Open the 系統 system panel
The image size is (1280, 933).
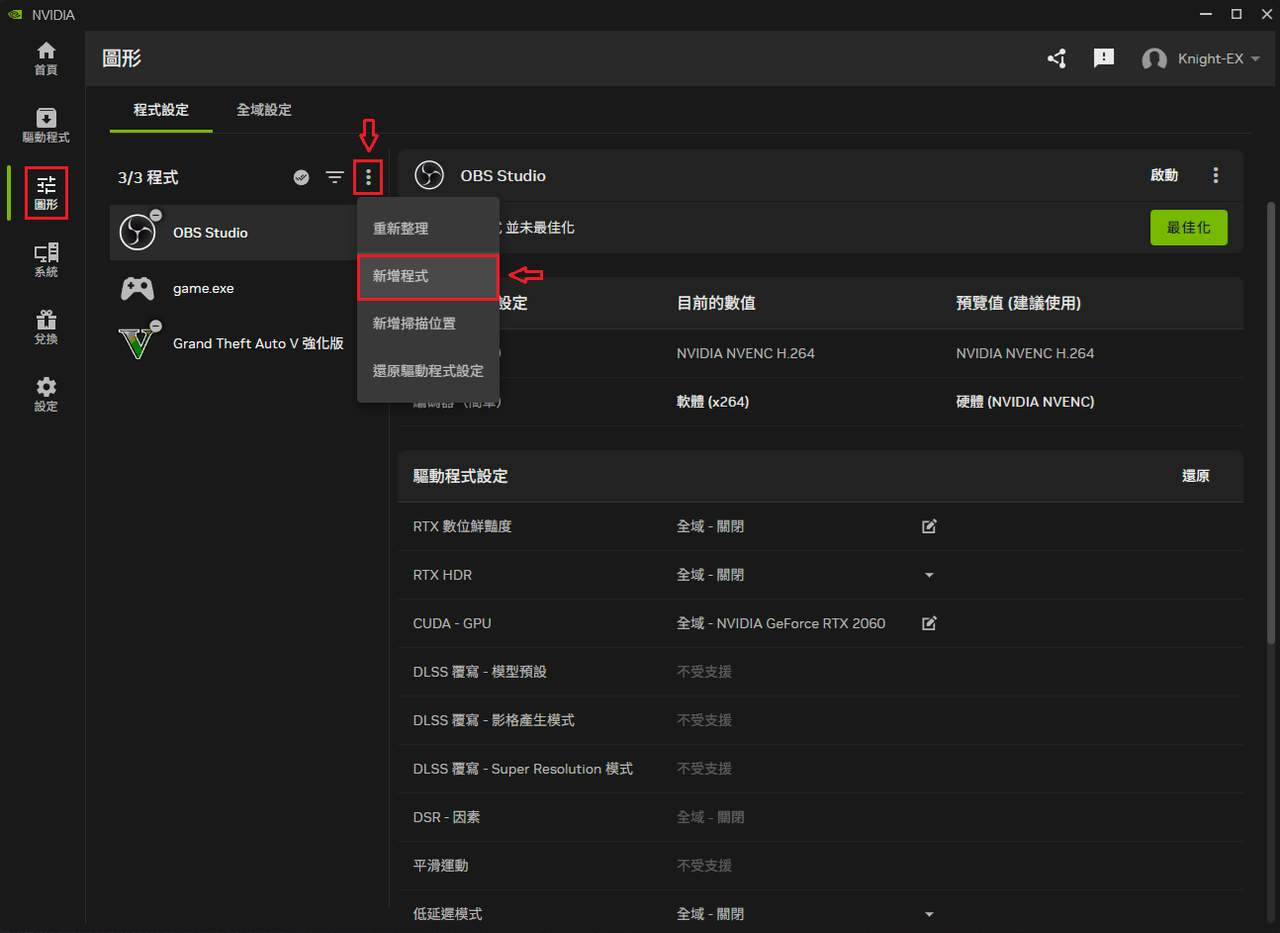tap(45, 260)
